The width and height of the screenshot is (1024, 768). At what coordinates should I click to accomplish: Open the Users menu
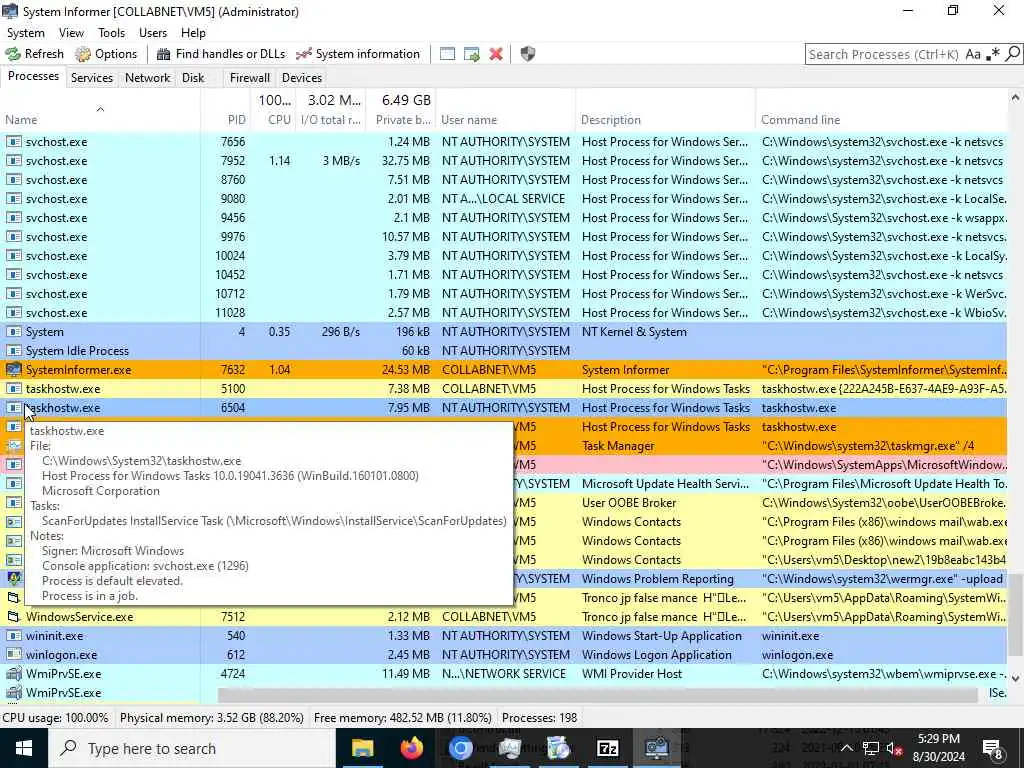click(x=153, y=33)
